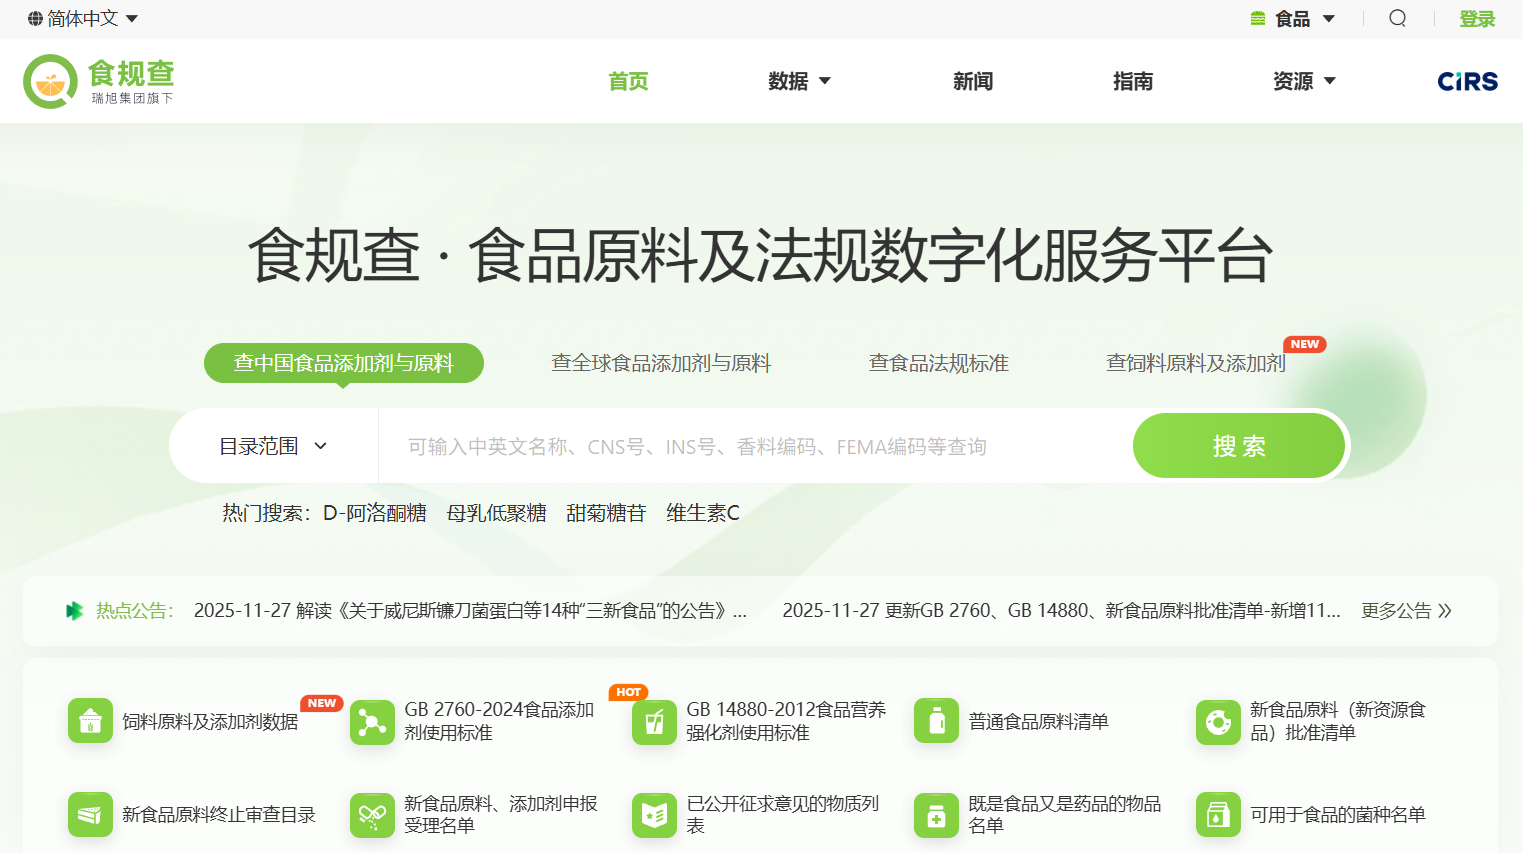Screen dimensions: 1523x853
Task: Click the GB 2760-2024 food additive icon
Action: tap(372, 721)
